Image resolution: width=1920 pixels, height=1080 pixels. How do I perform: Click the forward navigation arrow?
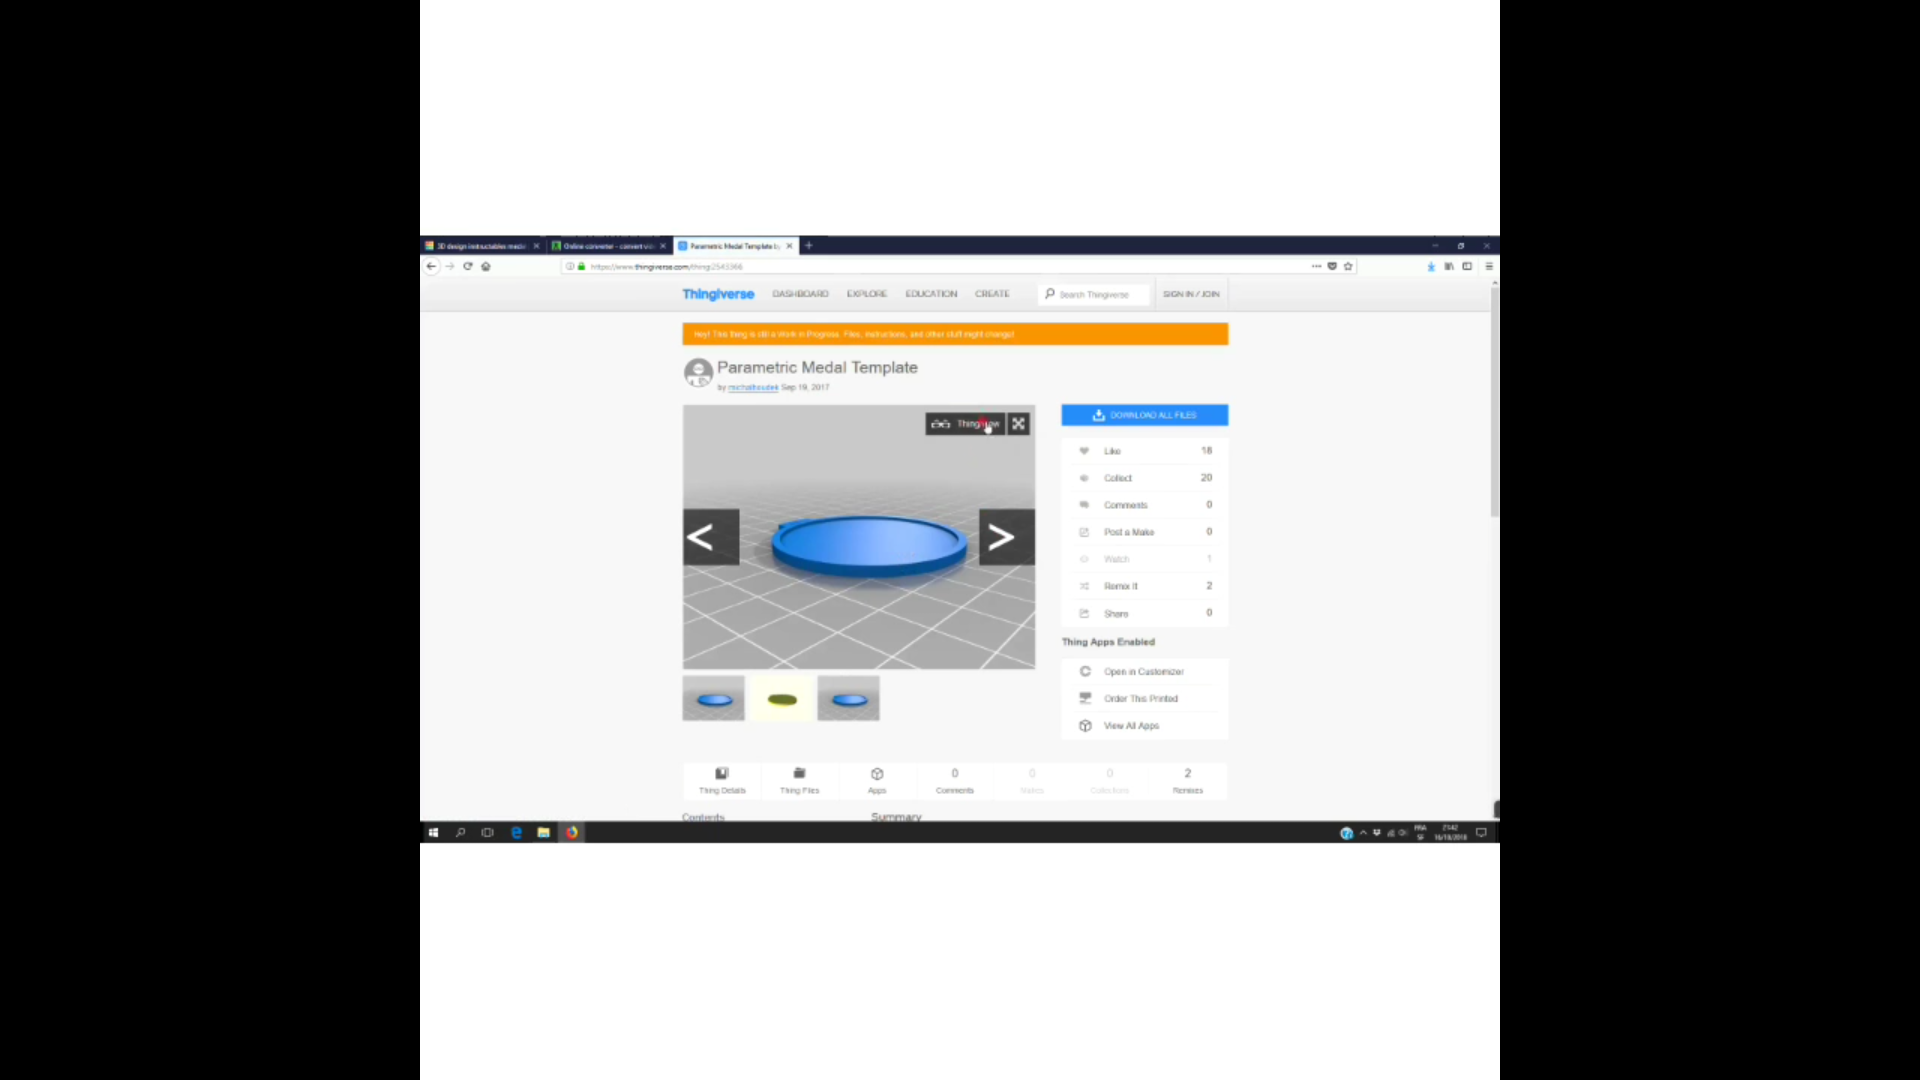(x=450, y=266)
